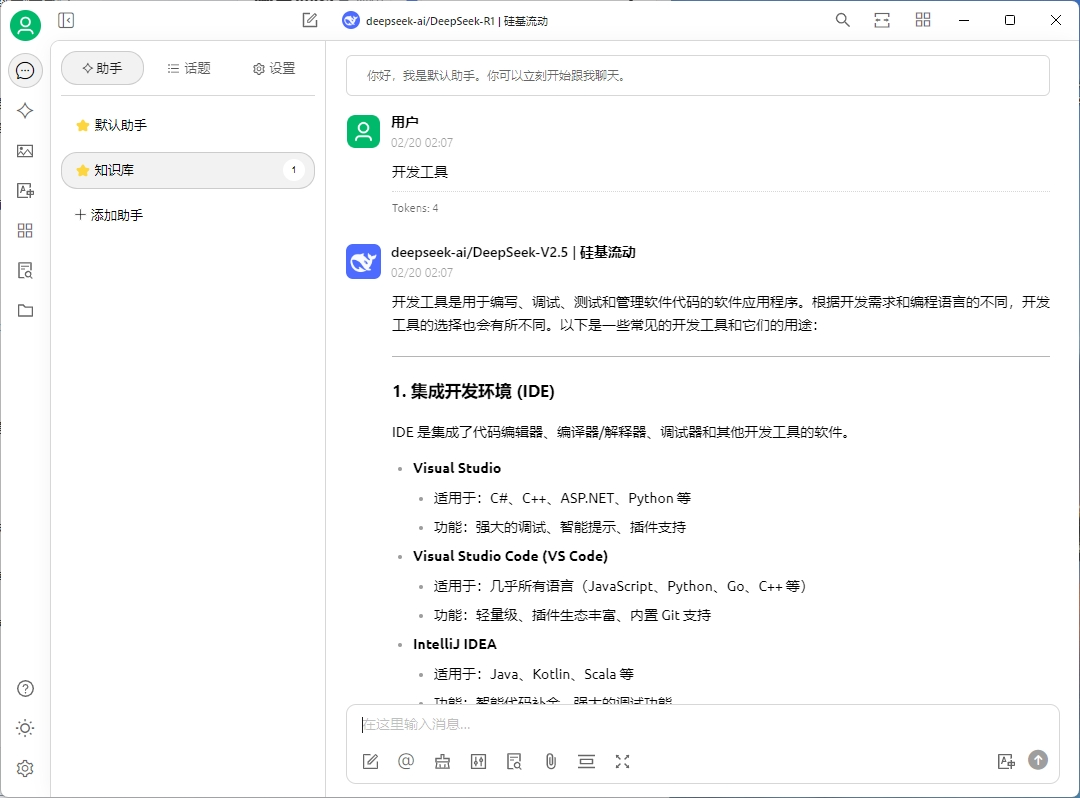Image resolution: width=1080 pixels, height=798 pixels.
Task: Click clear context icon in input toolbar
Action: click(x=586, y=762)
